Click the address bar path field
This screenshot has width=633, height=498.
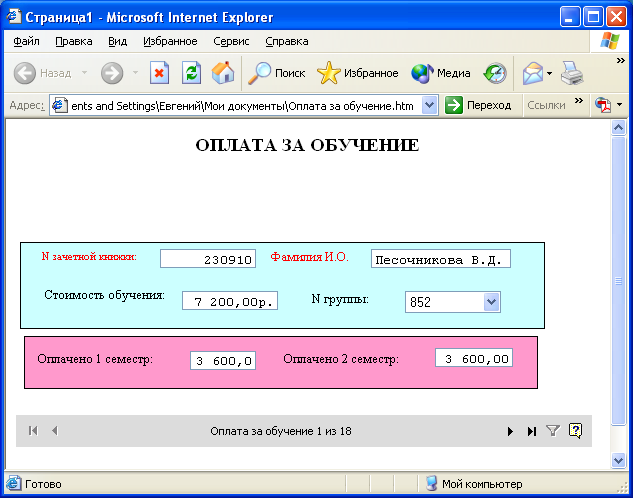click(x=242, y=106)
